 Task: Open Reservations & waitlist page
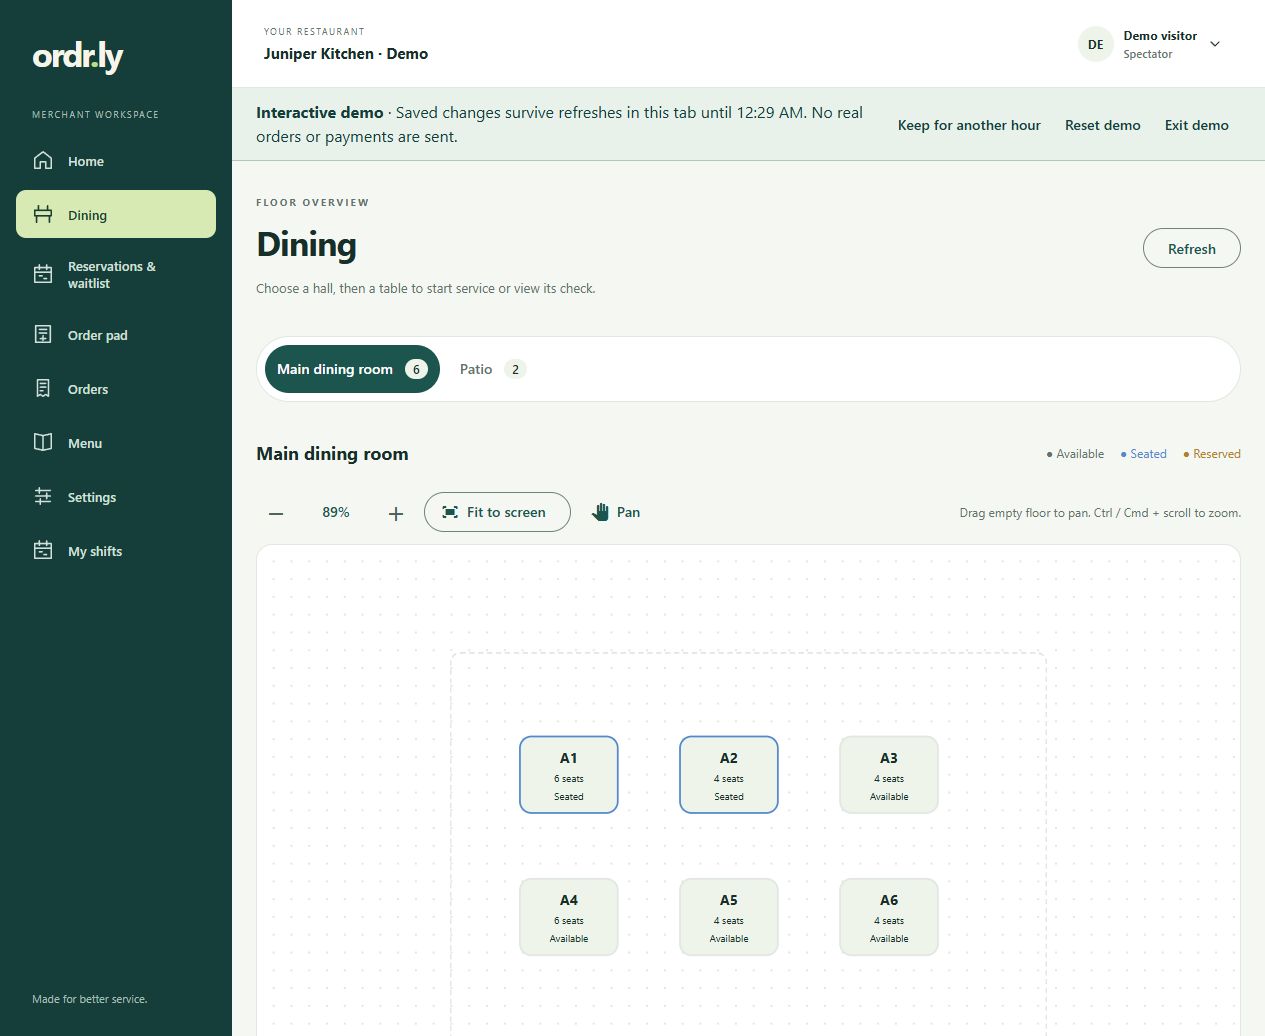(x=116, y=275)
